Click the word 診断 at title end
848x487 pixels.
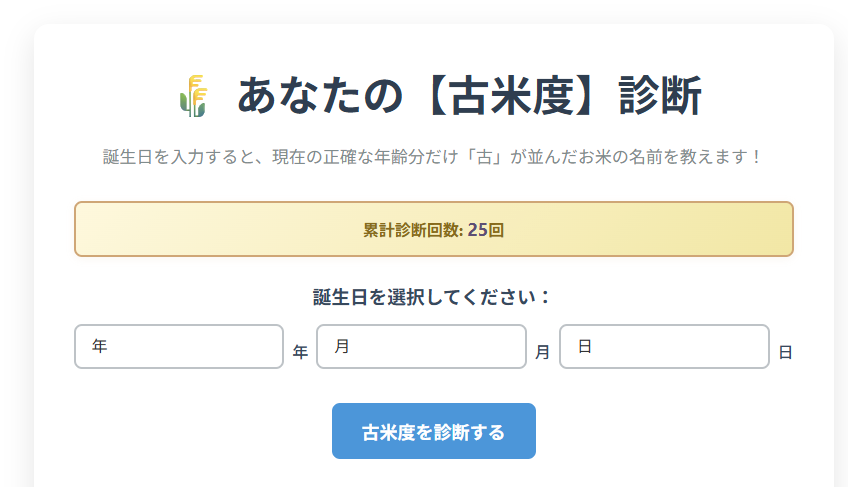pos(660,96)
